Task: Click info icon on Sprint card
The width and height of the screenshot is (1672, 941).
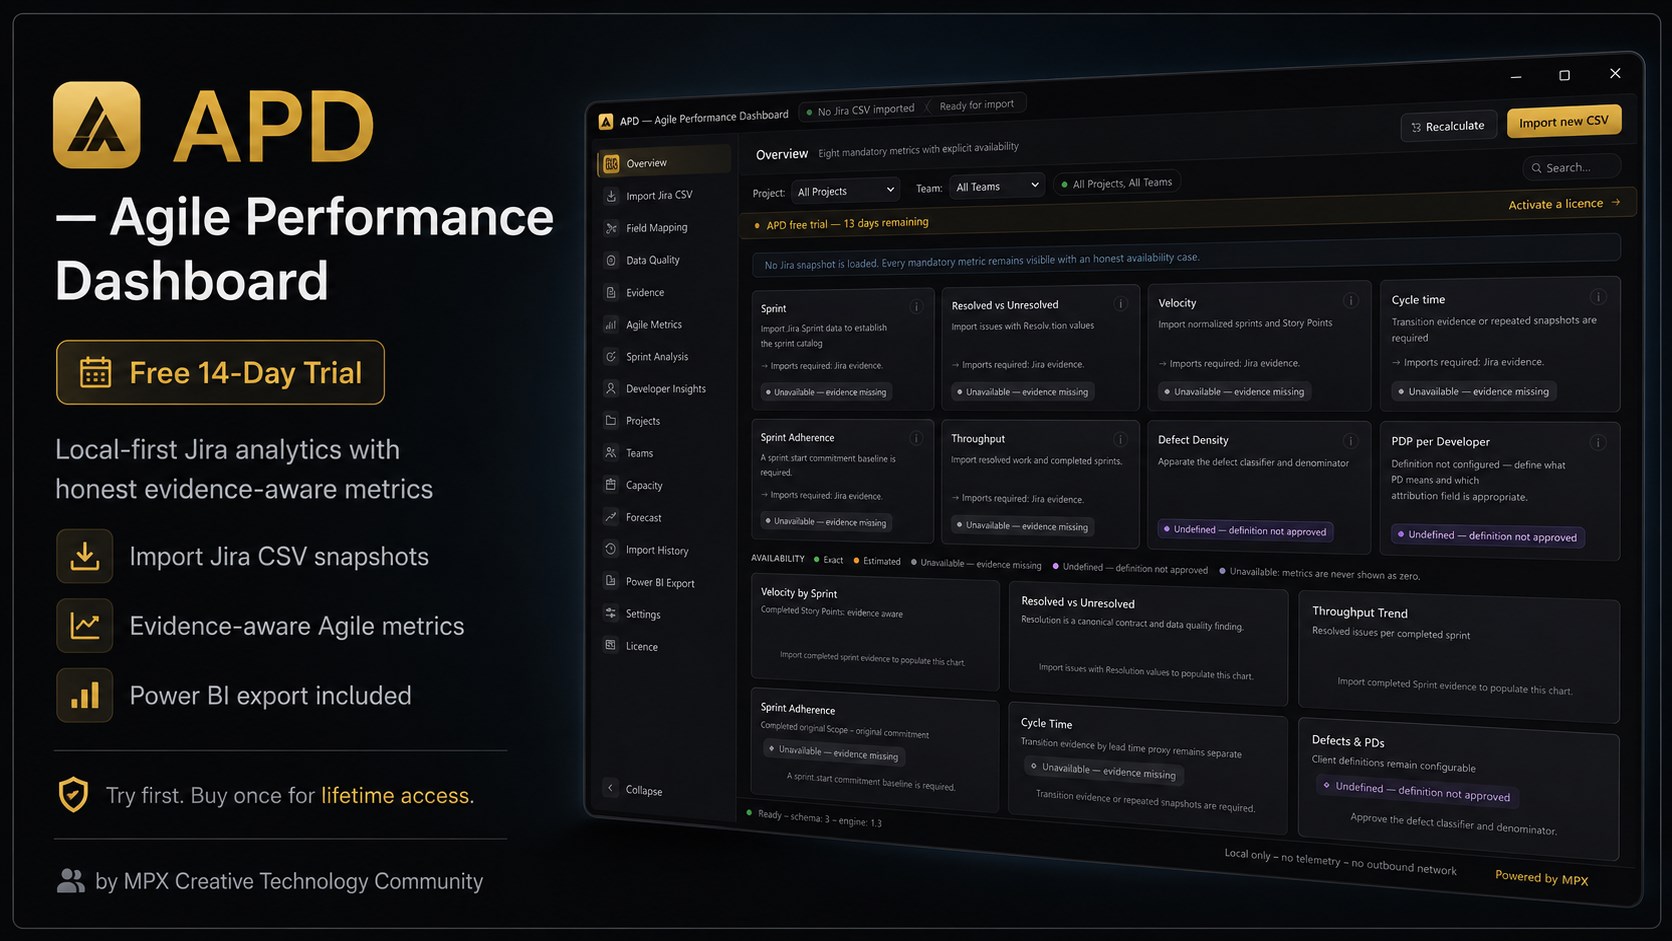Action: [x=916, y=306]
